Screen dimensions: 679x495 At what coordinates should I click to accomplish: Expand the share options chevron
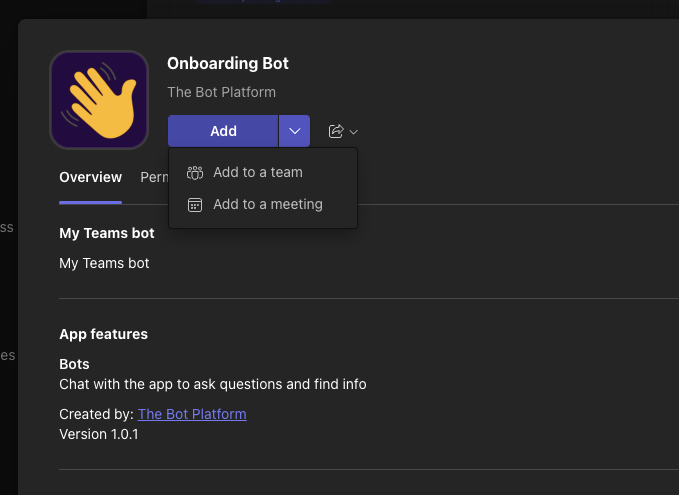pyautogui.click(x=353, y=132)
